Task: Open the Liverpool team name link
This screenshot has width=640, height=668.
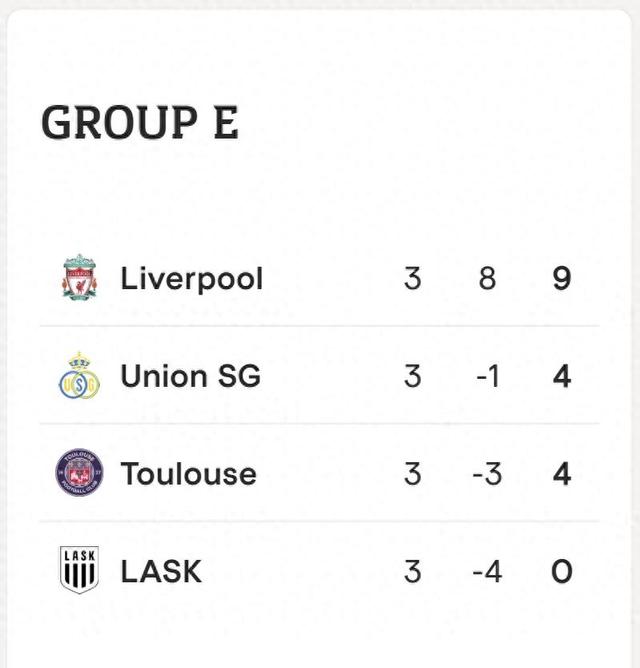Action: pos(191,278)
